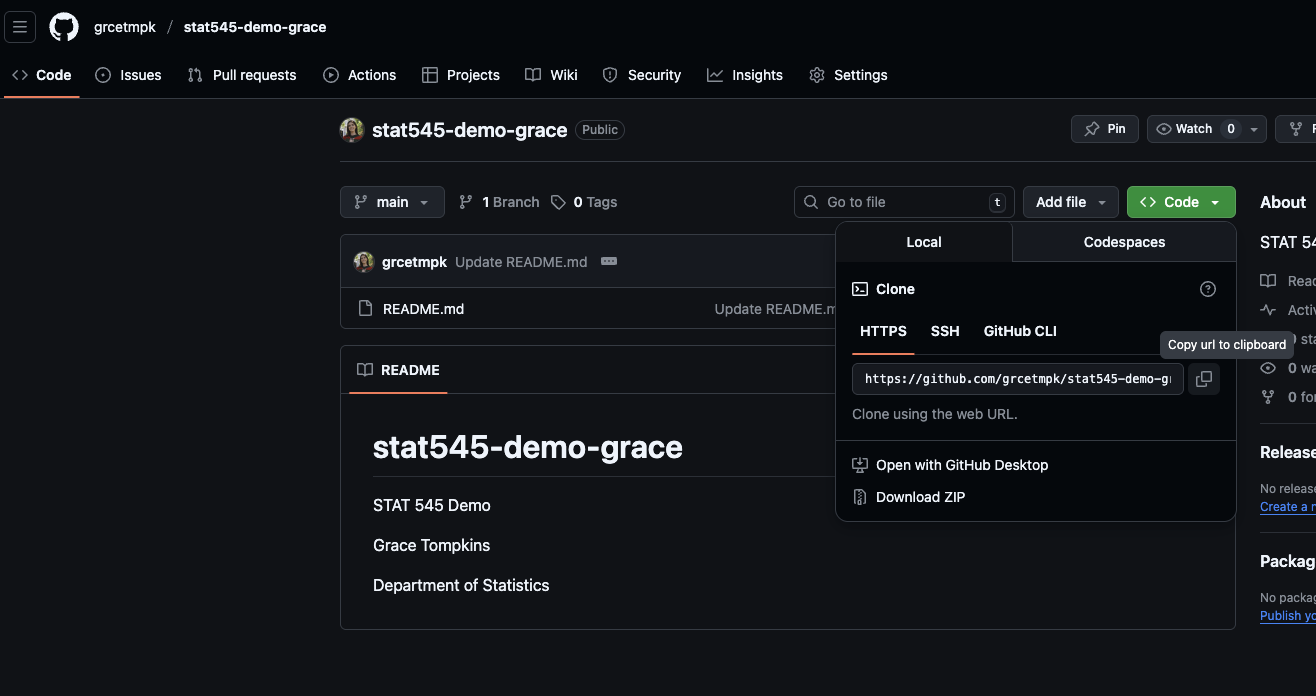Click the GitHub logo icon

click(x=64, y=27)
